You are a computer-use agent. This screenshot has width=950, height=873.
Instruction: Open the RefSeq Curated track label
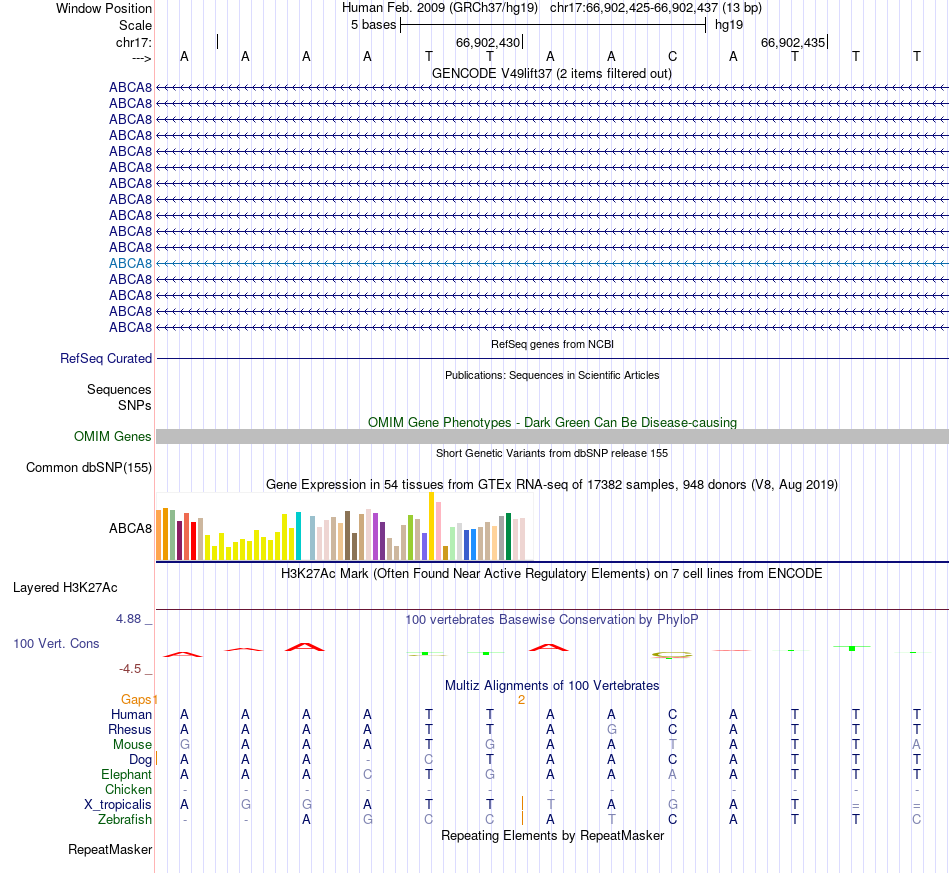click(x=106, y=359)
